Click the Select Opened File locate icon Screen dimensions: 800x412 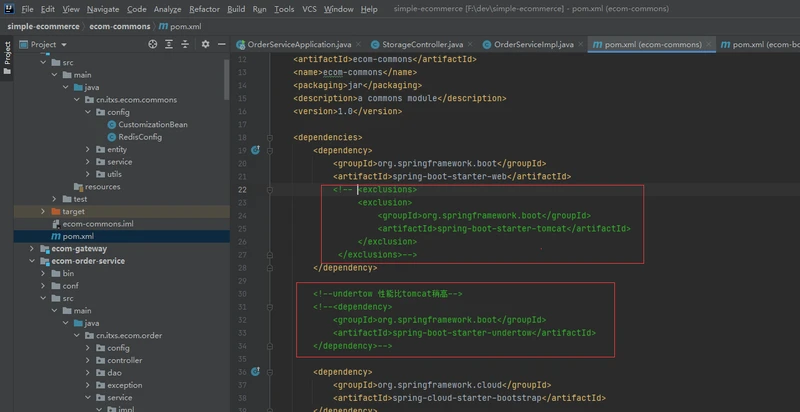coord(153,44)
